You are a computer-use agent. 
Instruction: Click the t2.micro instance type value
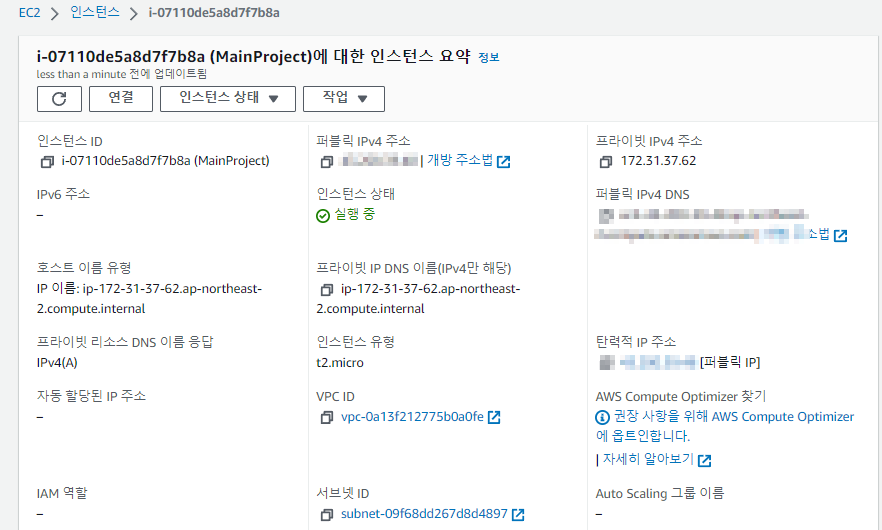click(340, 363)
